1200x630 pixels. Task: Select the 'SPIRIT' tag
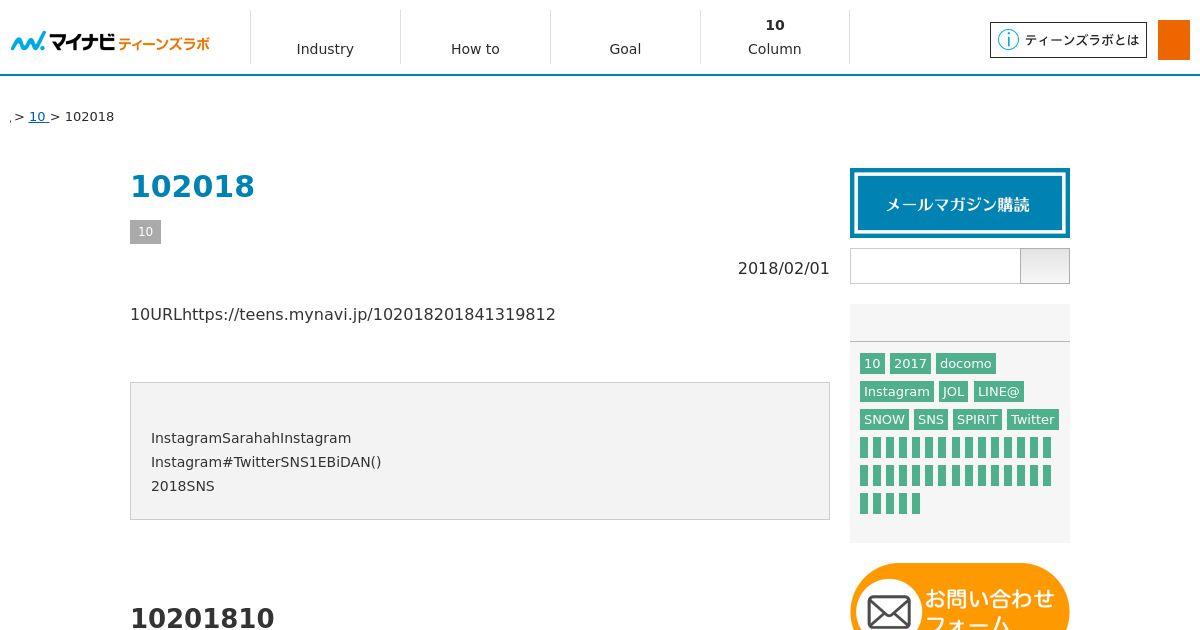pyautogui.click(x=977, y=420)
